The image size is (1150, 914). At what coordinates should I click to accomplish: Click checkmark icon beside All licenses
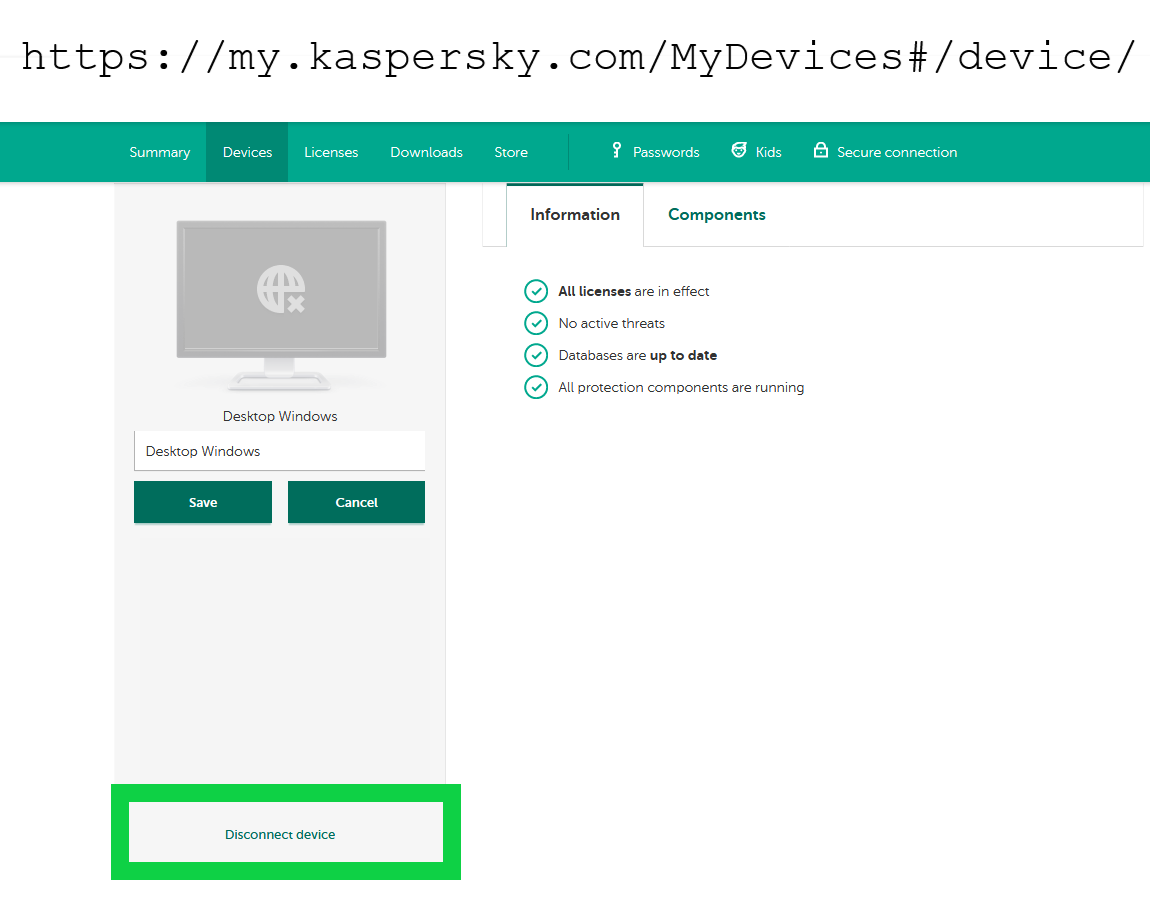click(x=536, y=291)
